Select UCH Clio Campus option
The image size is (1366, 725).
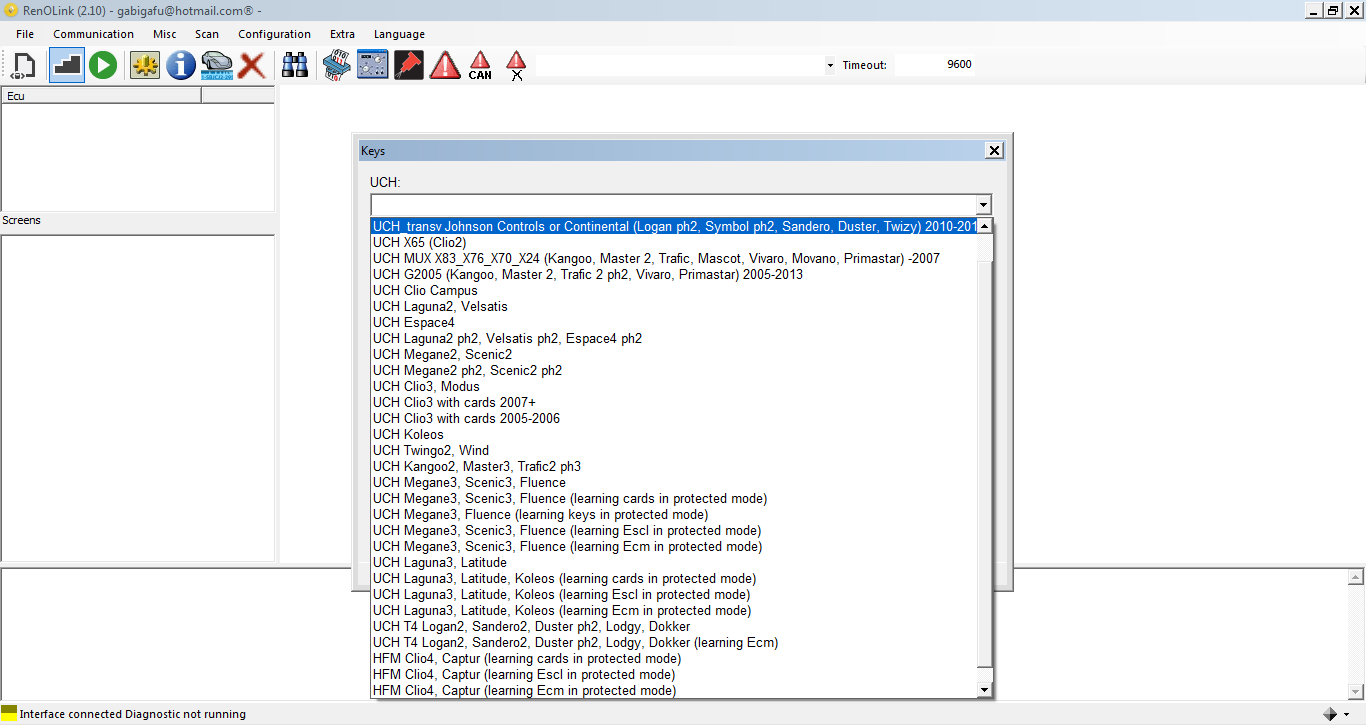click(674, 290)
